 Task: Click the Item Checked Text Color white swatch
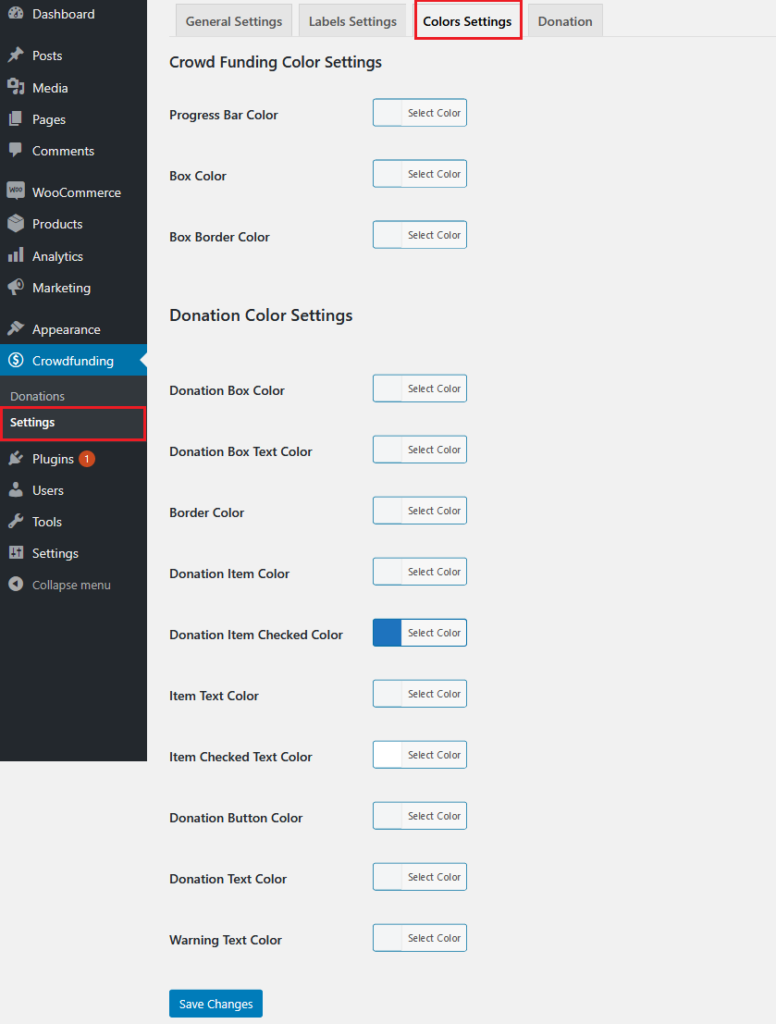click(387, 755)
